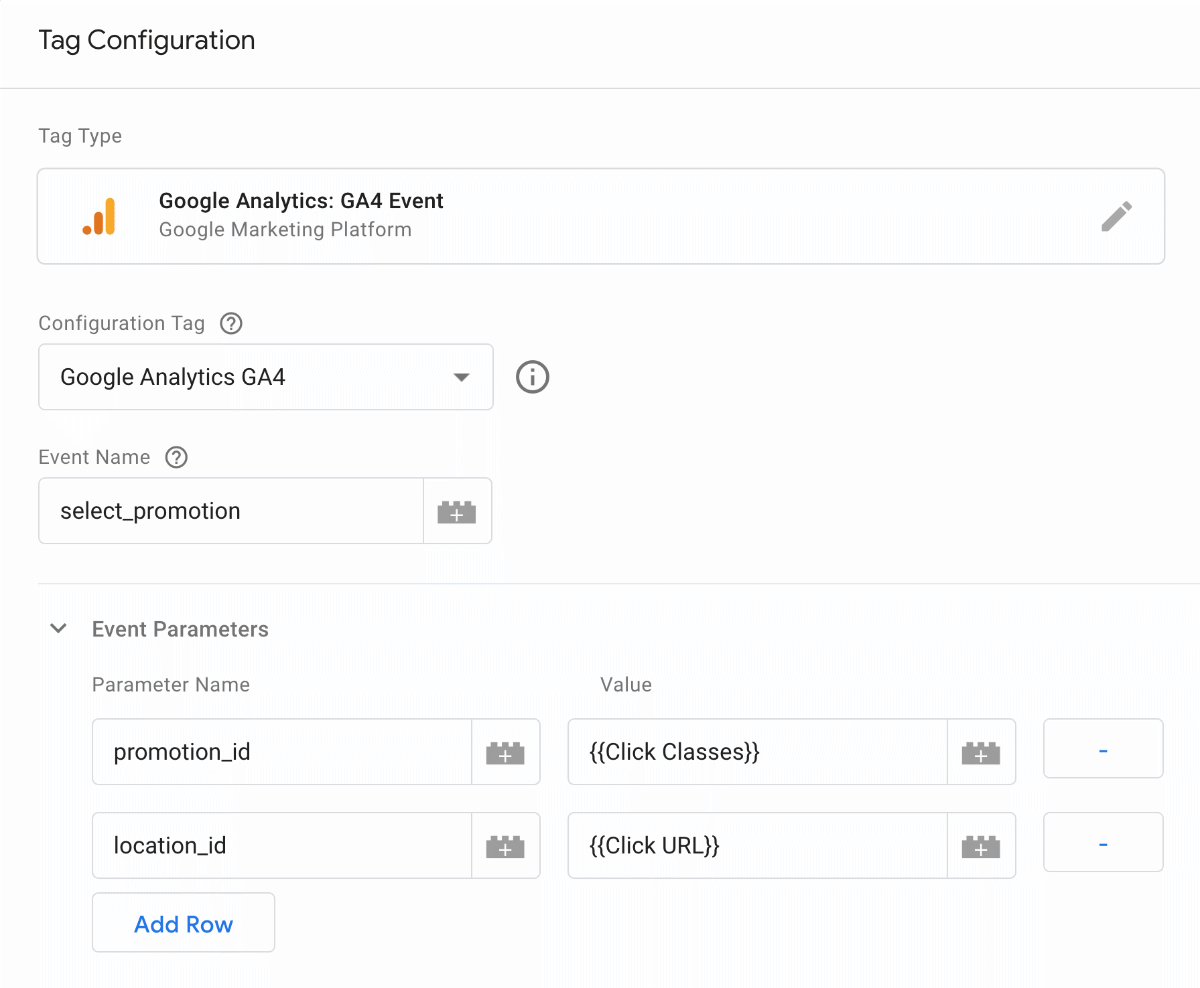Open variable picker for promotion_id name
The image size is (1200, 988).
505,752
